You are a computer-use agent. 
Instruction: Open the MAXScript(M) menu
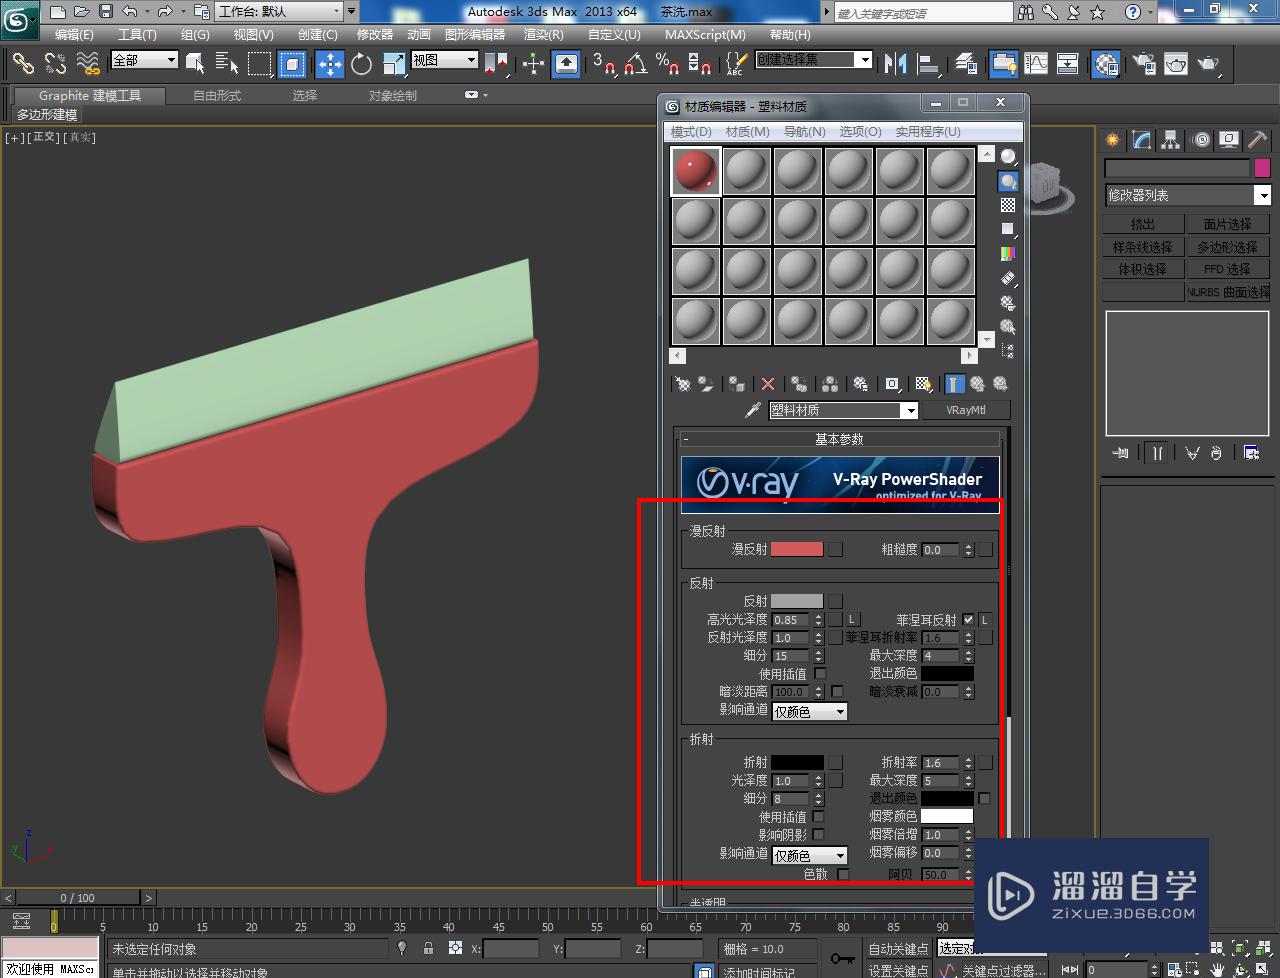coord(705,34)
